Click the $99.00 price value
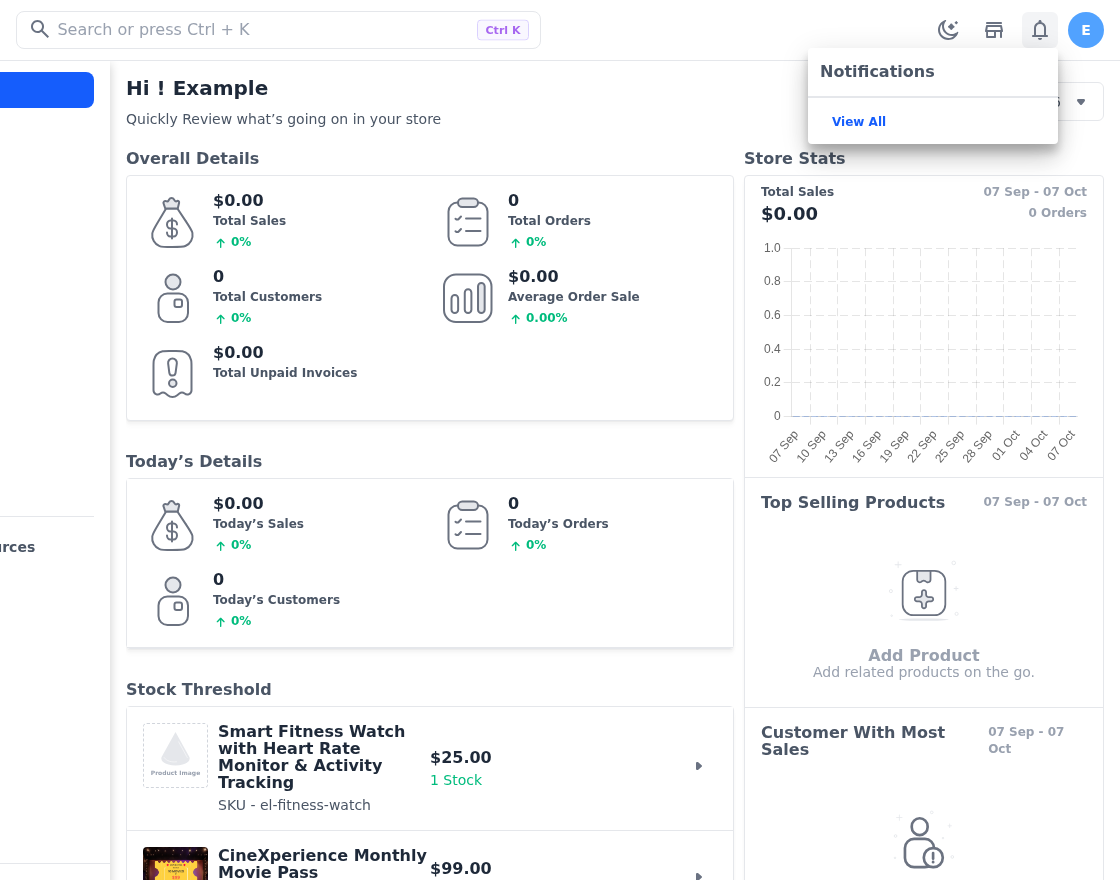The height and width of the screenshot is (880, 1120). point(461,869)
